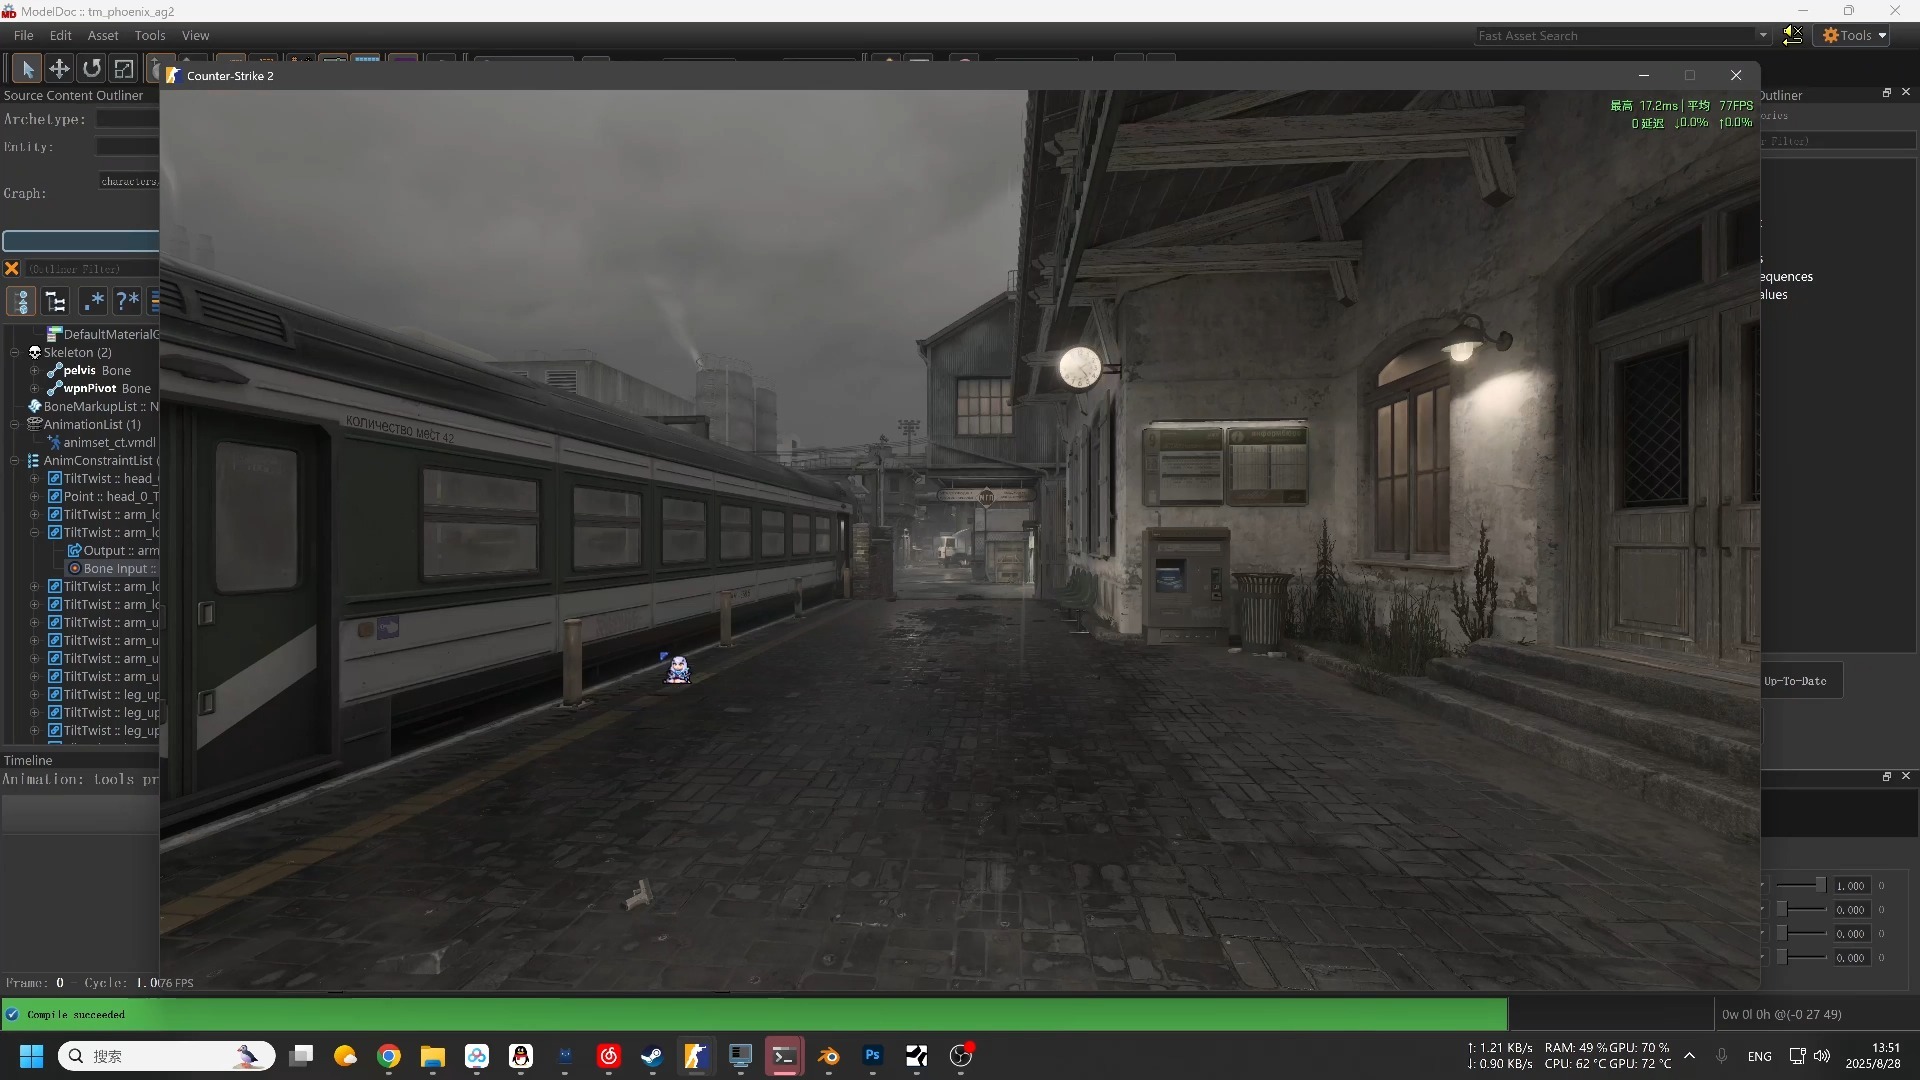Launch Google Chrome from the taskbar
Viewport: 1920px width, 1080px height.
[389, 1056]
